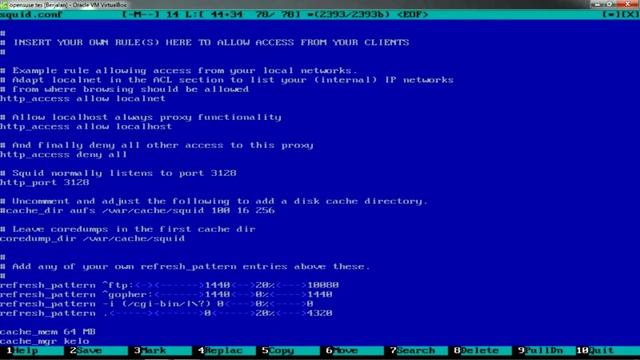The image size is (640, 360).
Task: Click the 'Example rule allowing access' comment line
Action: pos(179,70)
